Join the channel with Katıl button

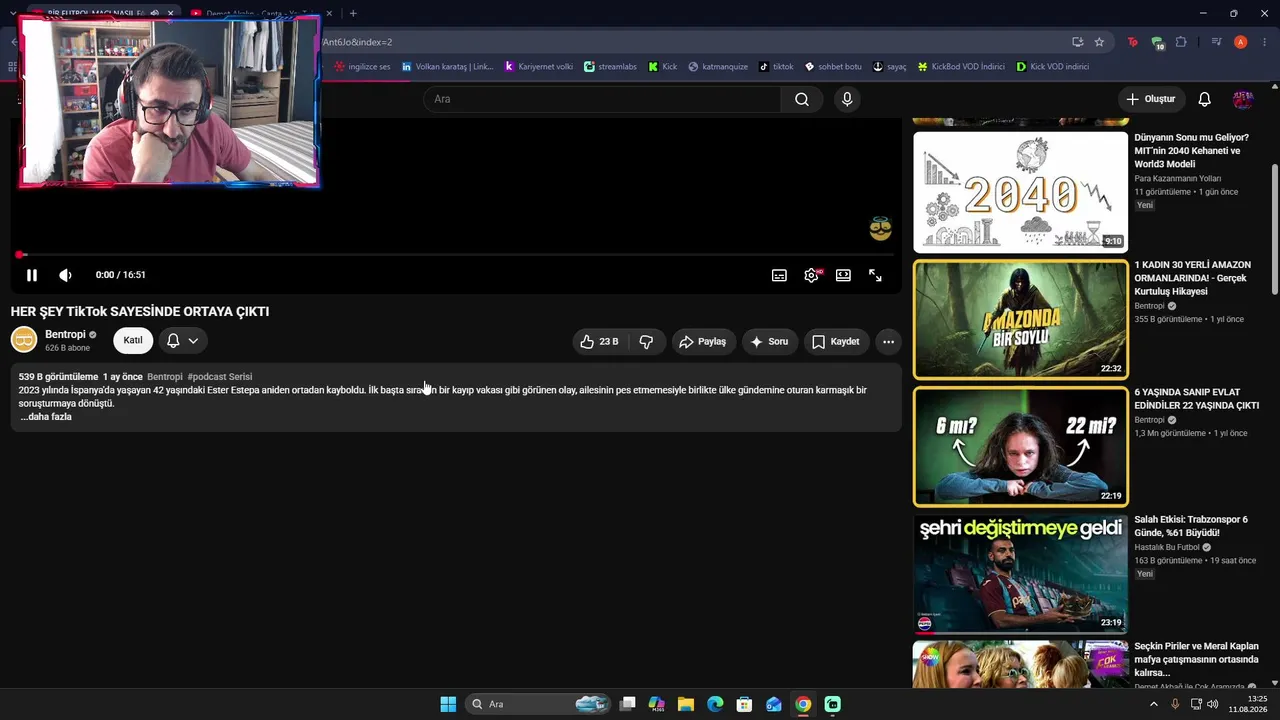(133, 340)
